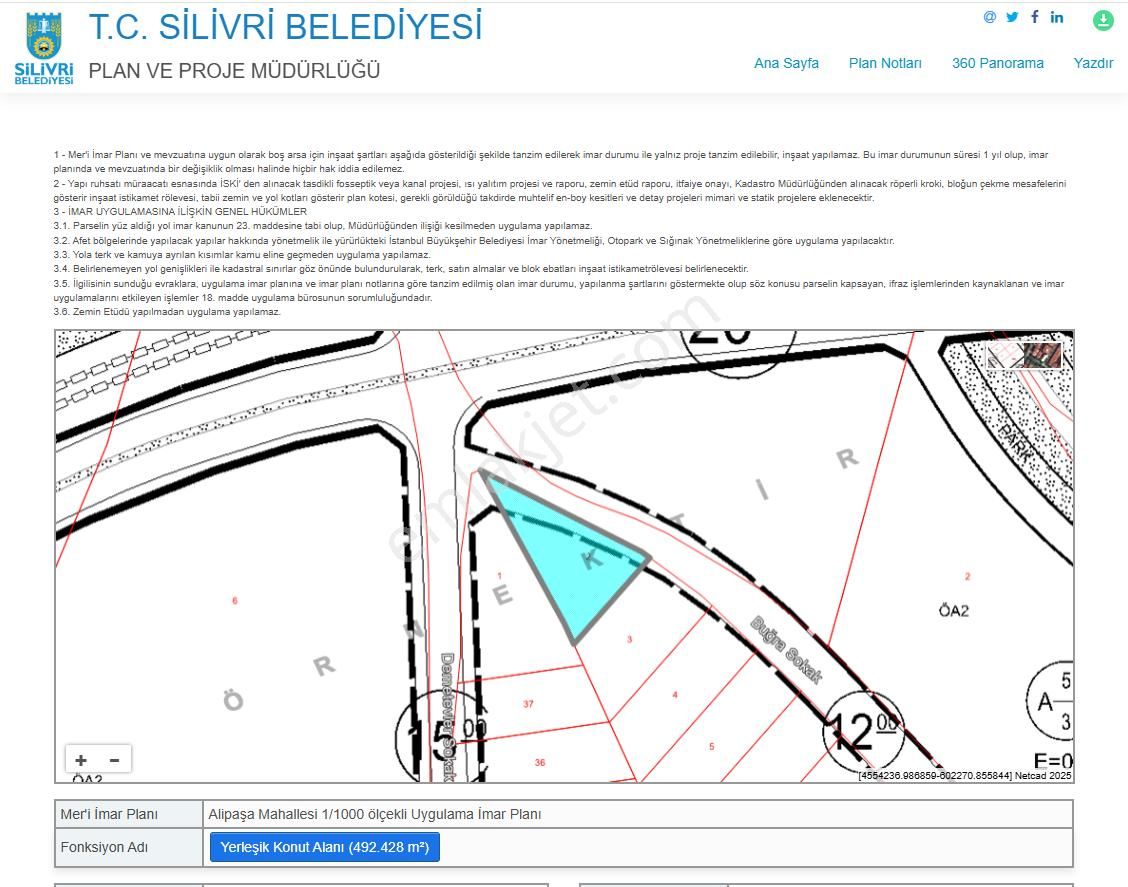Viewport: 1128px width, 887px height.
Task: Go to Ana Sayfa
Action: (786, 63)
